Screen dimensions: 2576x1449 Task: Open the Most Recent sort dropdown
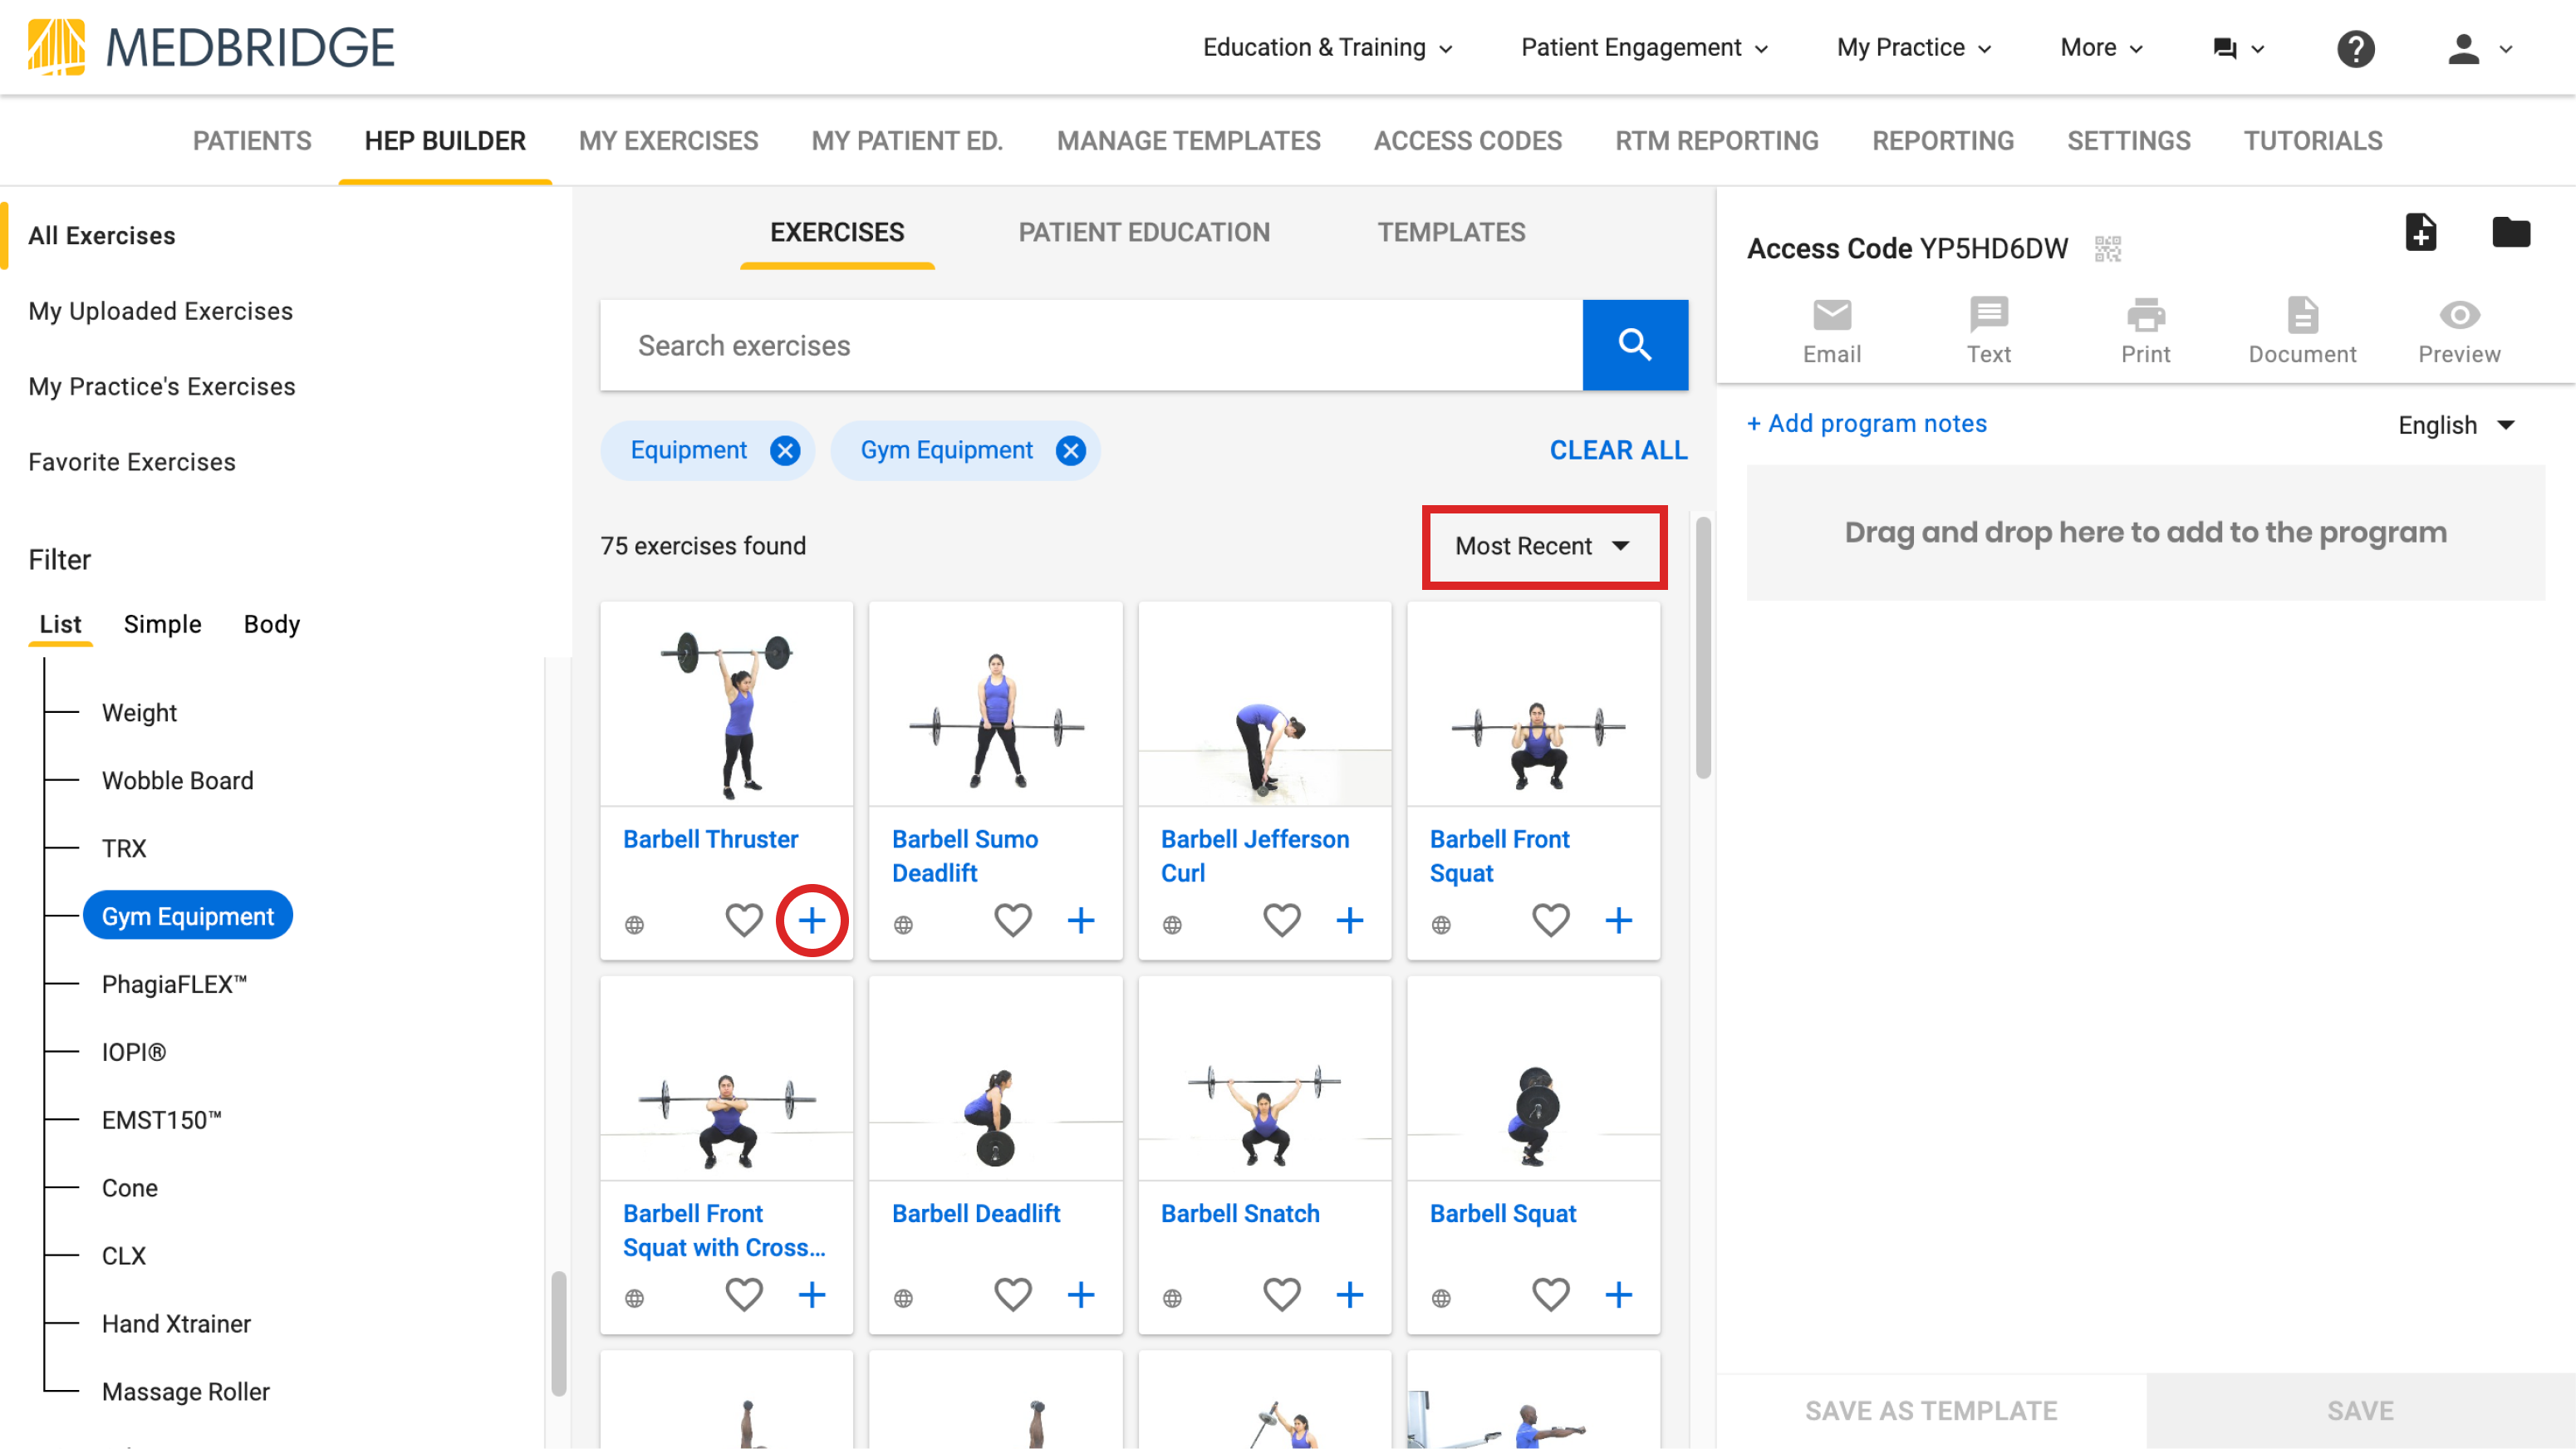[1543, 546]
